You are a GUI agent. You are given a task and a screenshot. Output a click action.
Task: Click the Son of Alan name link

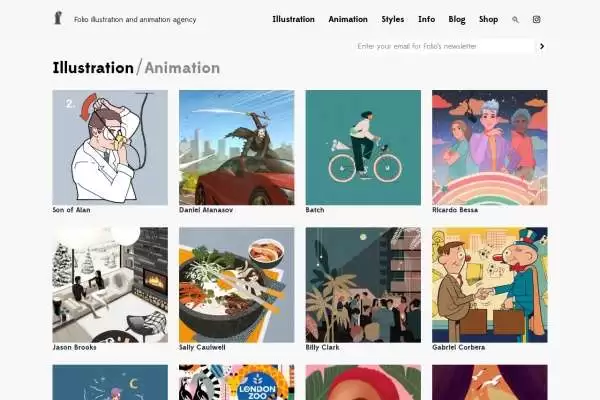[x=72, y=210]
